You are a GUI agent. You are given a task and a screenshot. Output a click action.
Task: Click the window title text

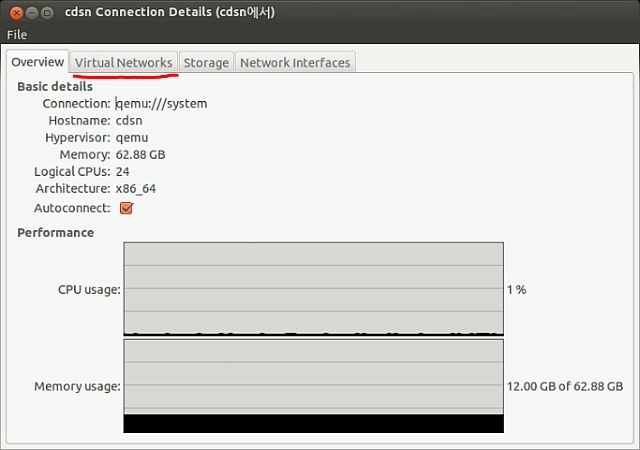point(169,12)
